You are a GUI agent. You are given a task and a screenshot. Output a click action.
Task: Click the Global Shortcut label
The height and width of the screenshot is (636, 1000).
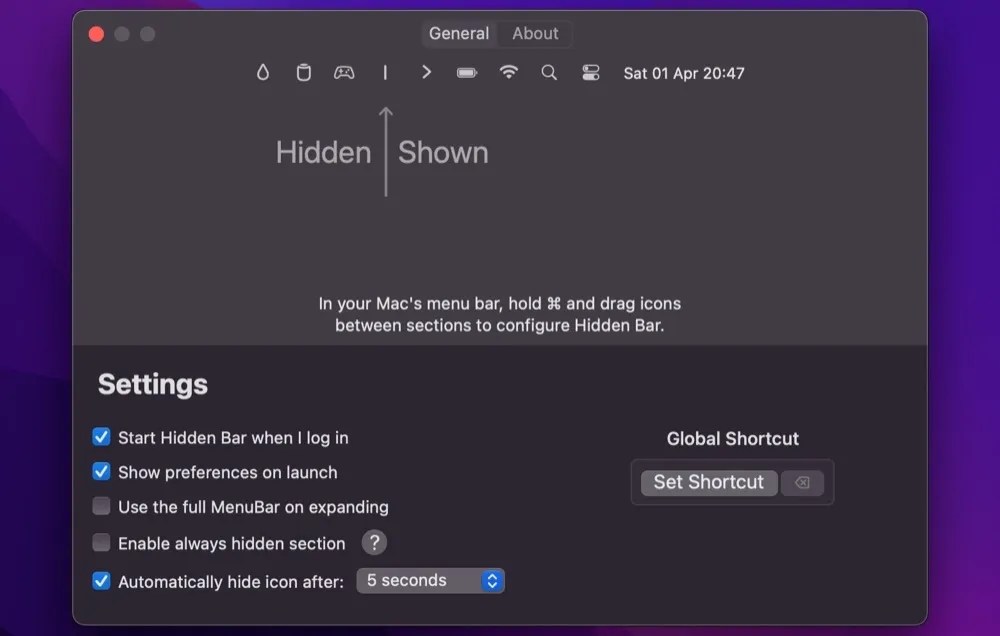(x=732, y=439)
